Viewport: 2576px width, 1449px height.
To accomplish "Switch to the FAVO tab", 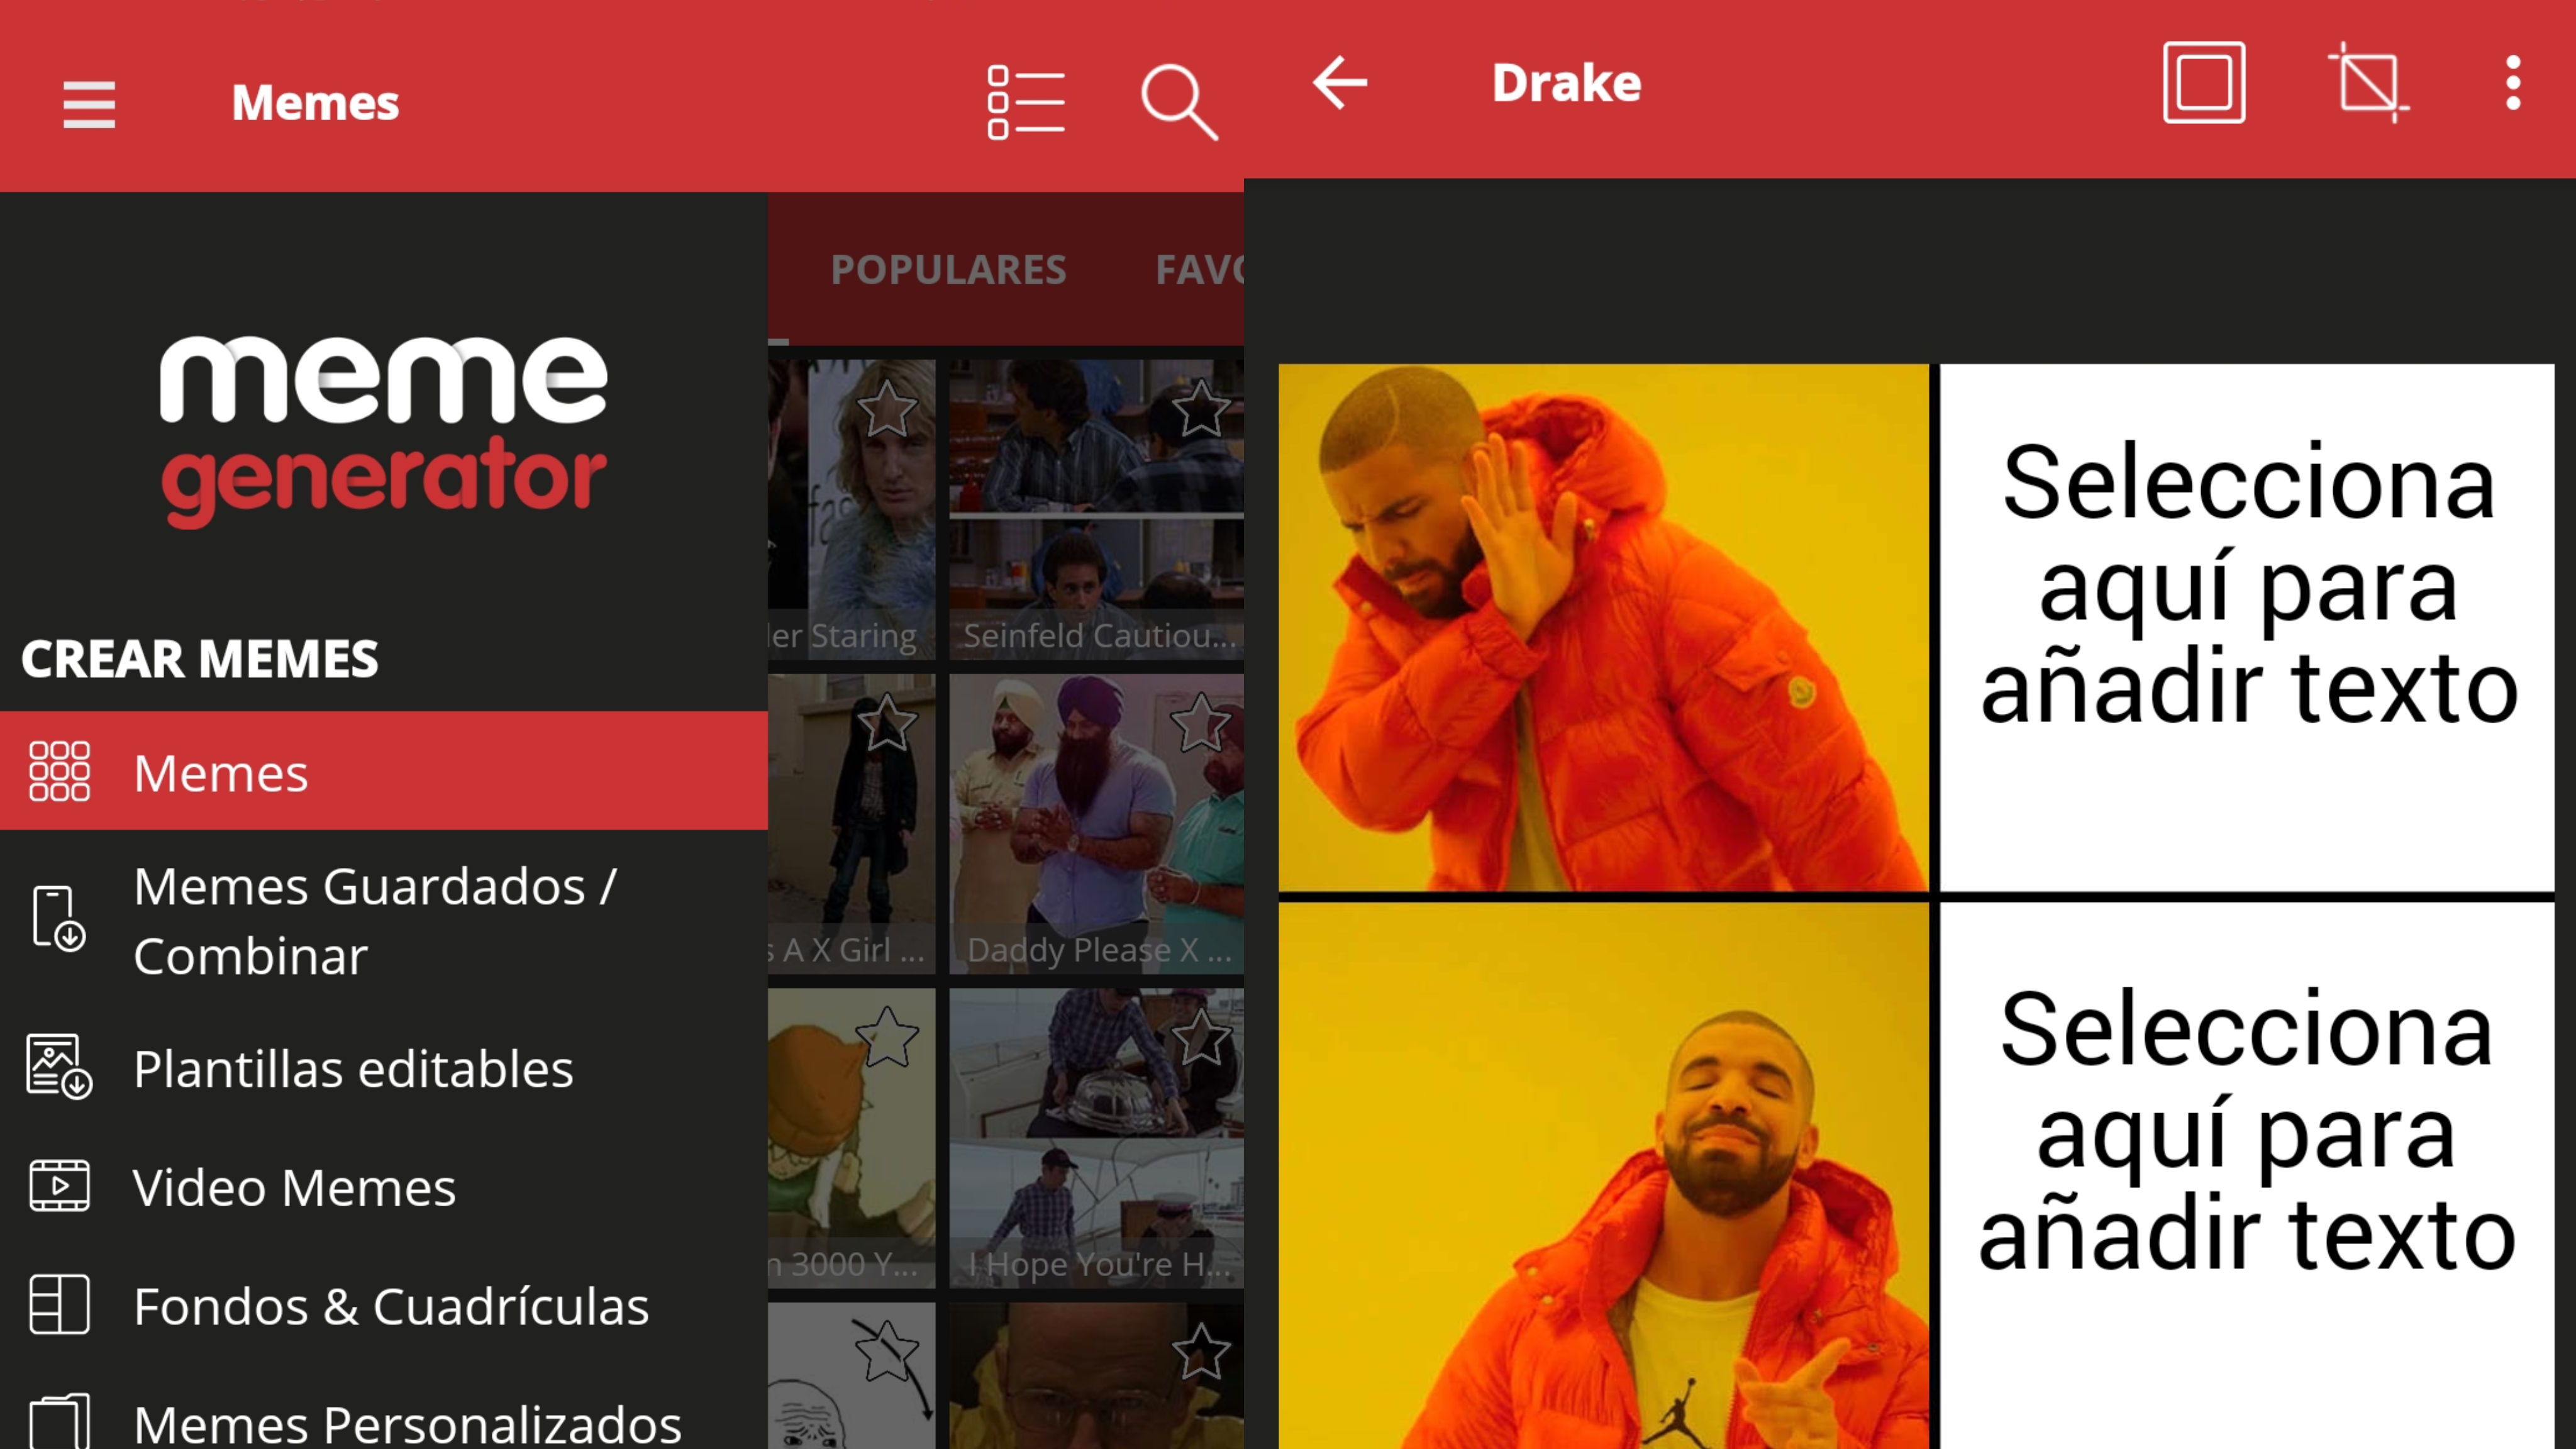I will click(1199, 269).
